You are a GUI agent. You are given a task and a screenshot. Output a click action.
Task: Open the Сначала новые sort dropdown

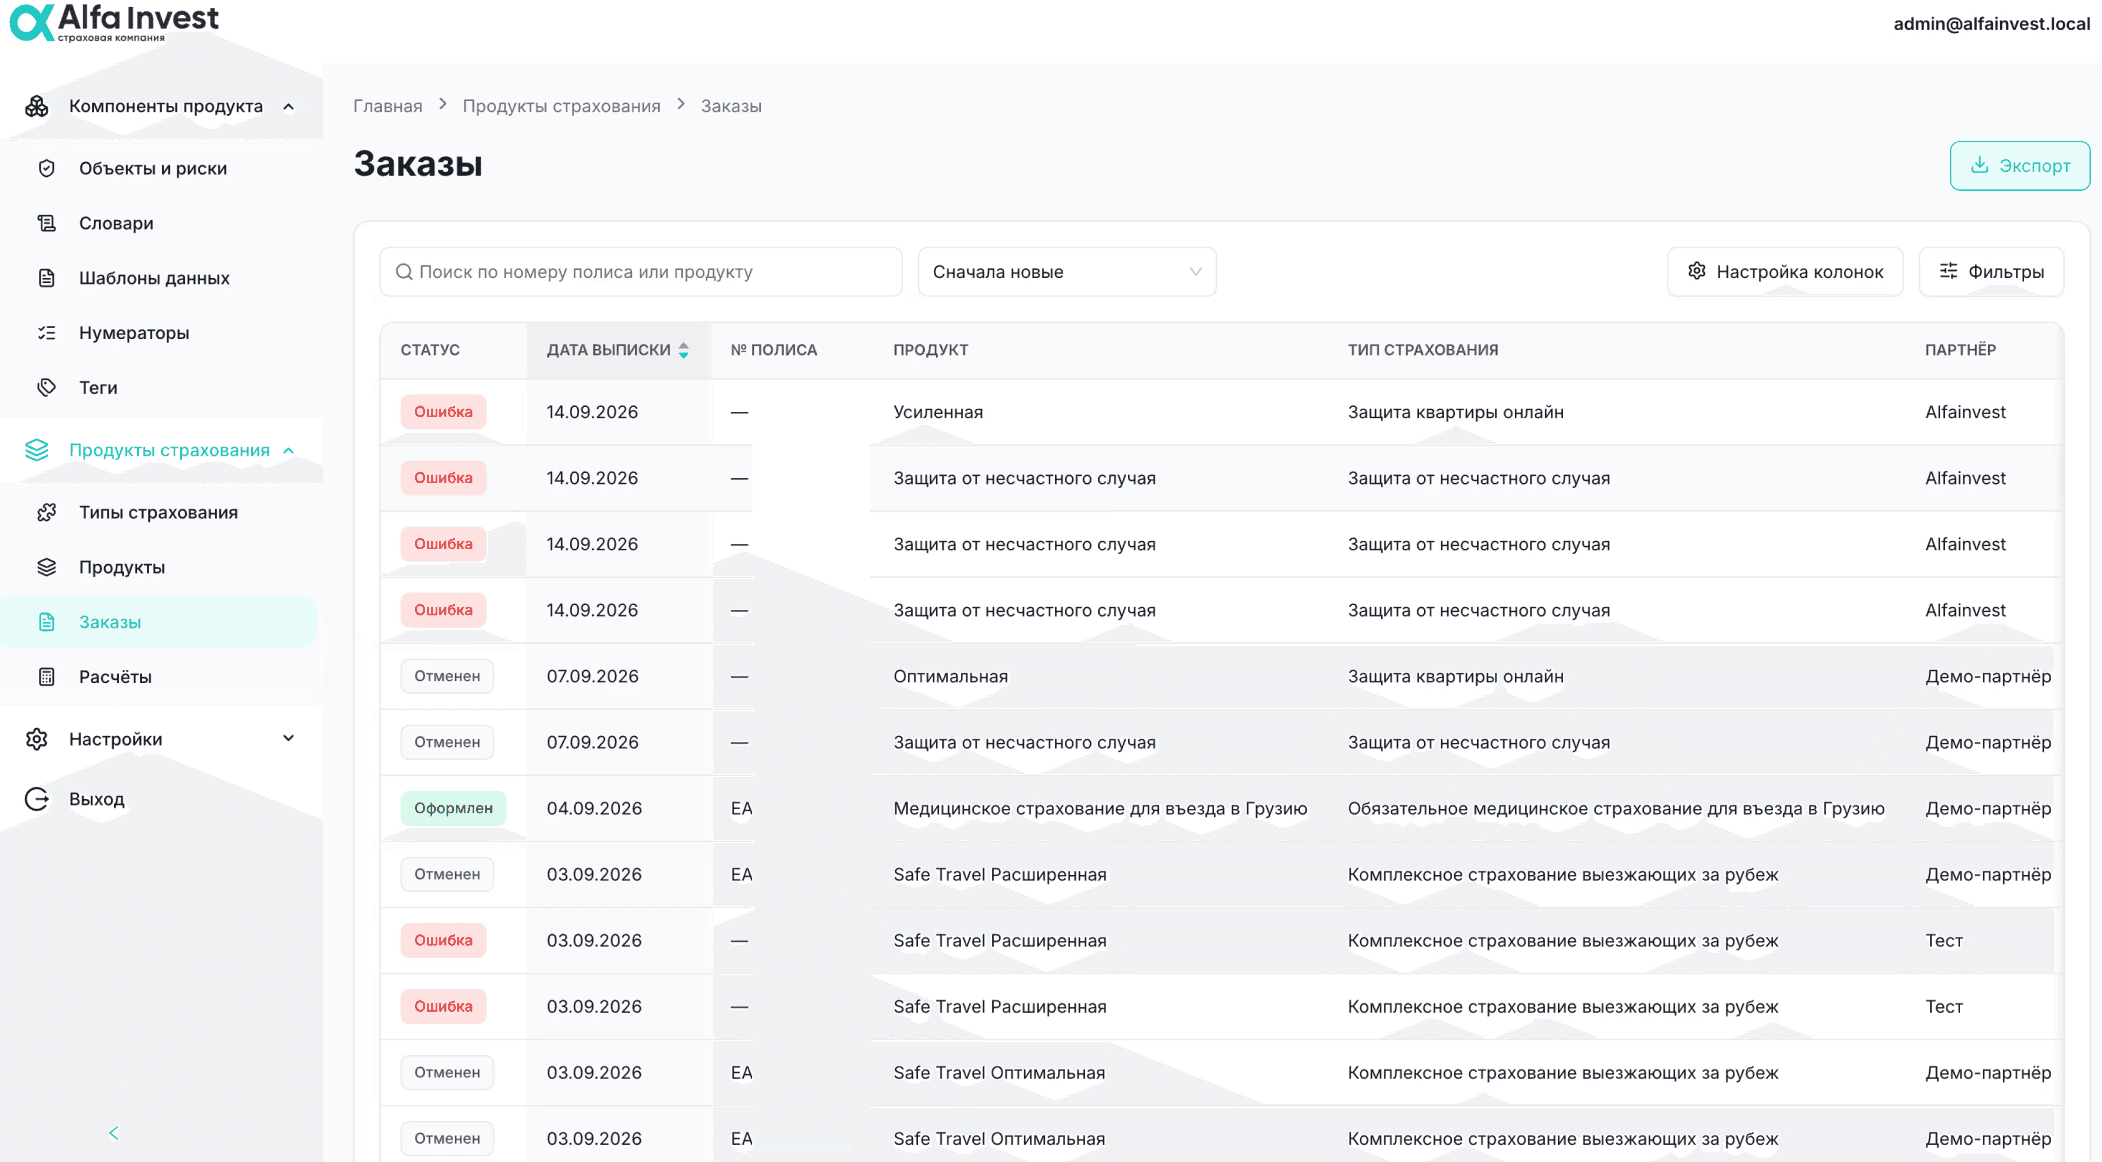tap(1067, 272)
